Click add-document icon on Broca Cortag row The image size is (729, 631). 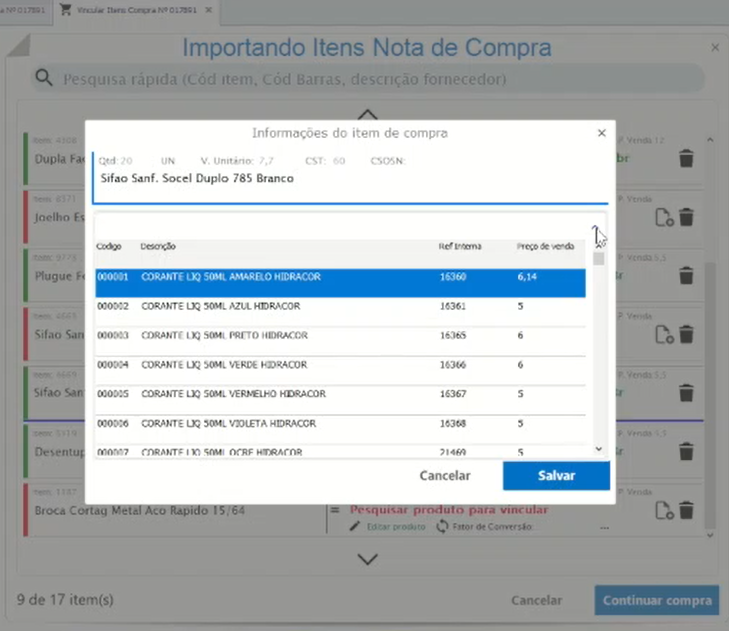coord(664,510)
